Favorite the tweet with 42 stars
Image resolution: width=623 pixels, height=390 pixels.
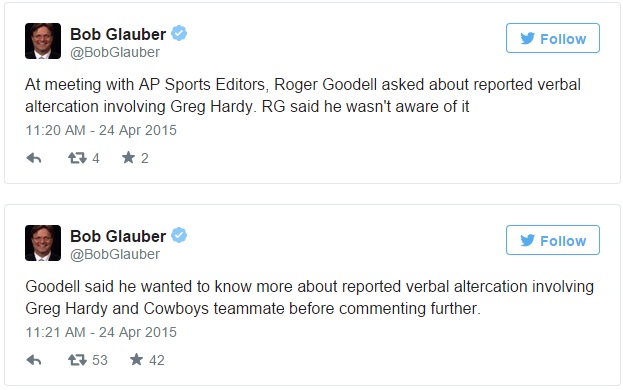pyautogui.click(x=136, y=359)
